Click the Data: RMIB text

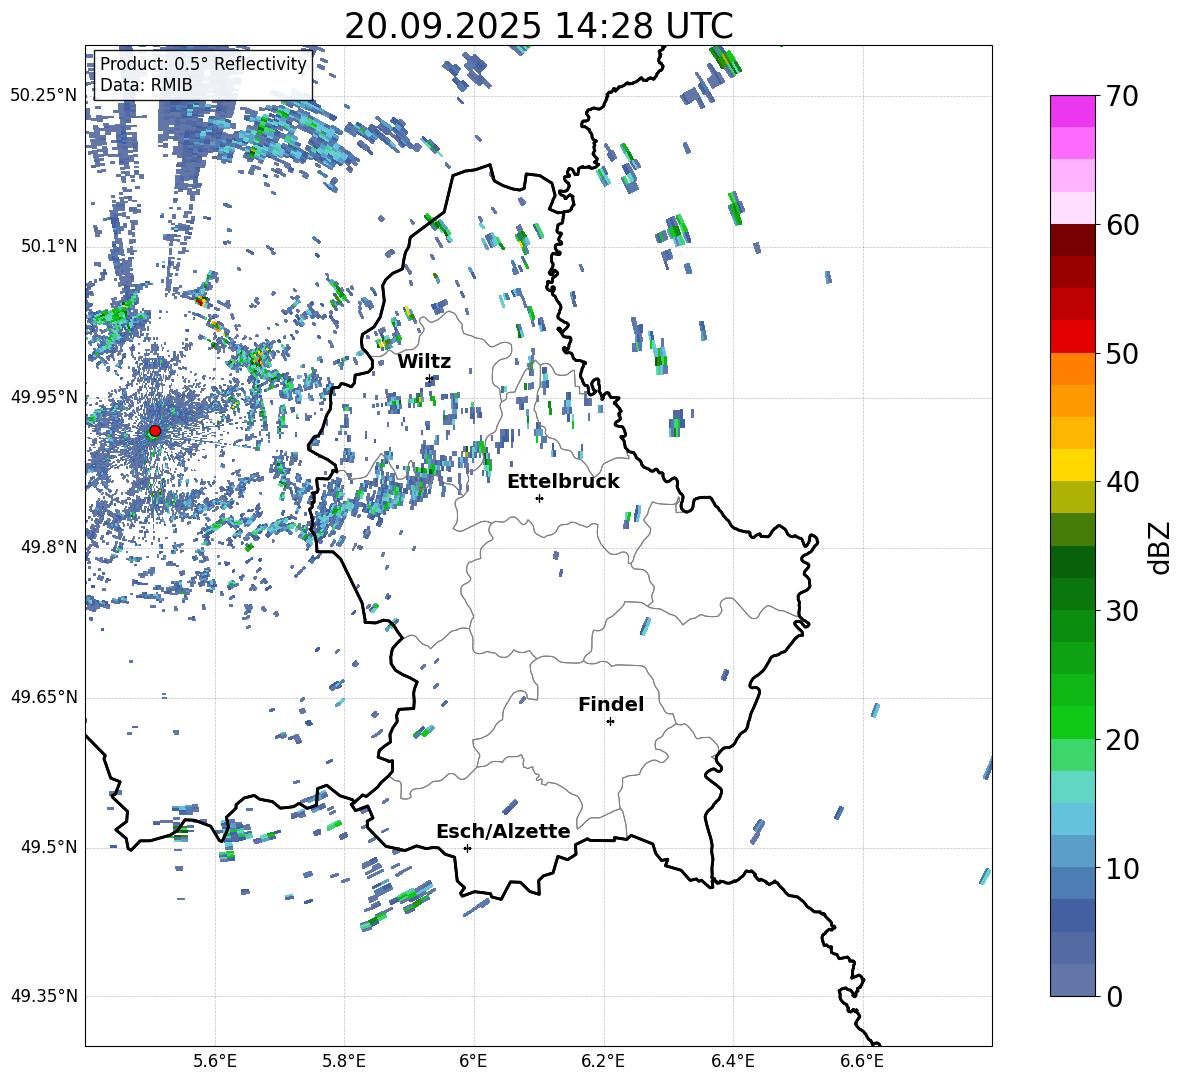(x=146, y=85)
